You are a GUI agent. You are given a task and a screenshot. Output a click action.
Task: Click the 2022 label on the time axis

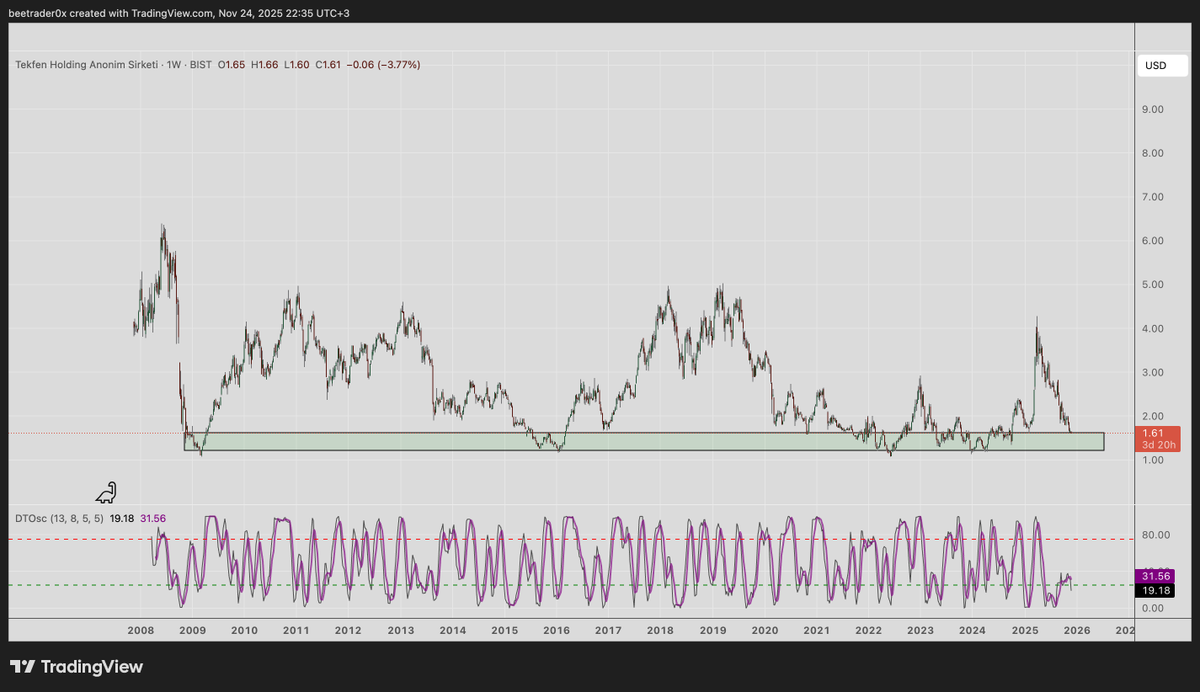tap(868, 631)
